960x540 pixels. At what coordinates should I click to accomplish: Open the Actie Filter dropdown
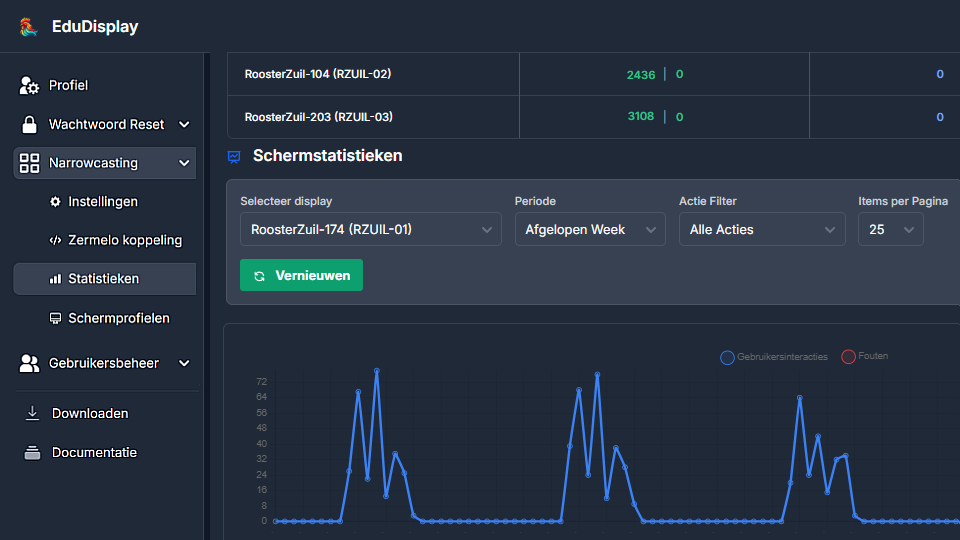pos(762,230)
